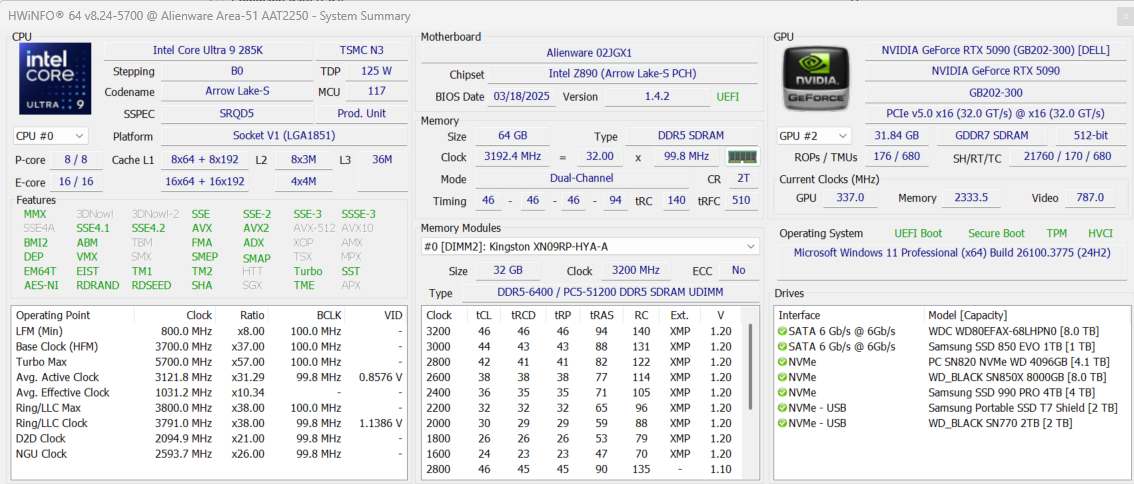
Task: Click the UEFI Boot status label
Action: pyautogui.click(x=918, y=234)
